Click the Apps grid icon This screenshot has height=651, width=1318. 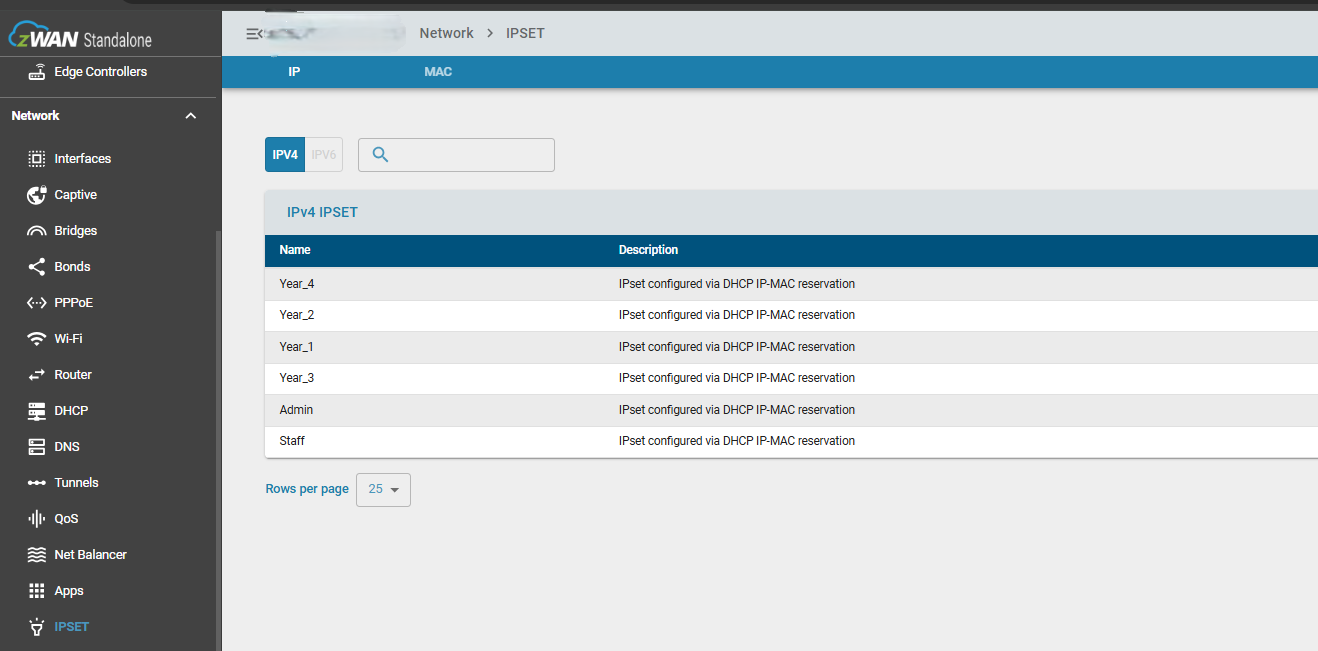(x=37, y=591)
